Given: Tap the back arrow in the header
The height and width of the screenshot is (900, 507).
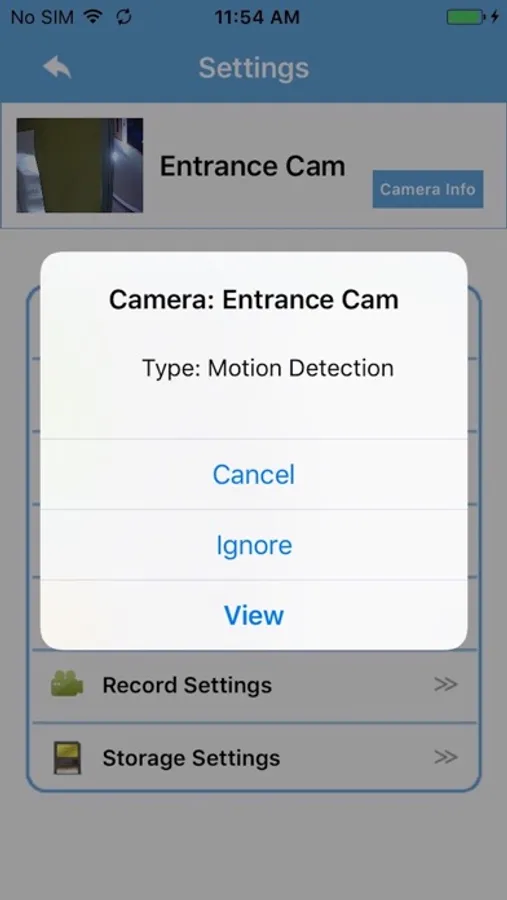Looking at the screenshot, I should [57, 68].
